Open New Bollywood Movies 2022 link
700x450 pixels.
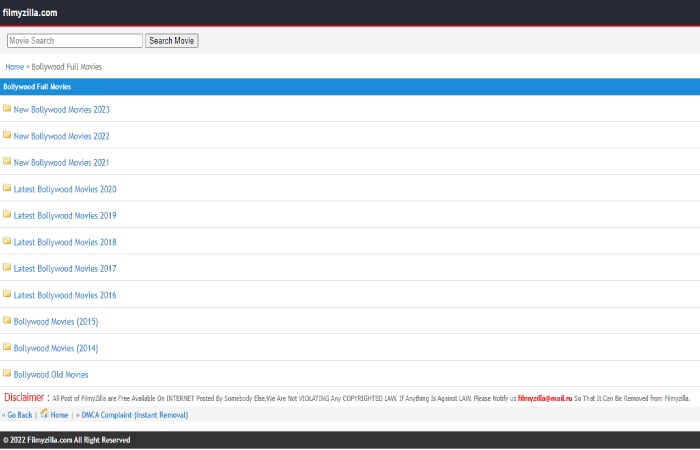click(62, 136)
